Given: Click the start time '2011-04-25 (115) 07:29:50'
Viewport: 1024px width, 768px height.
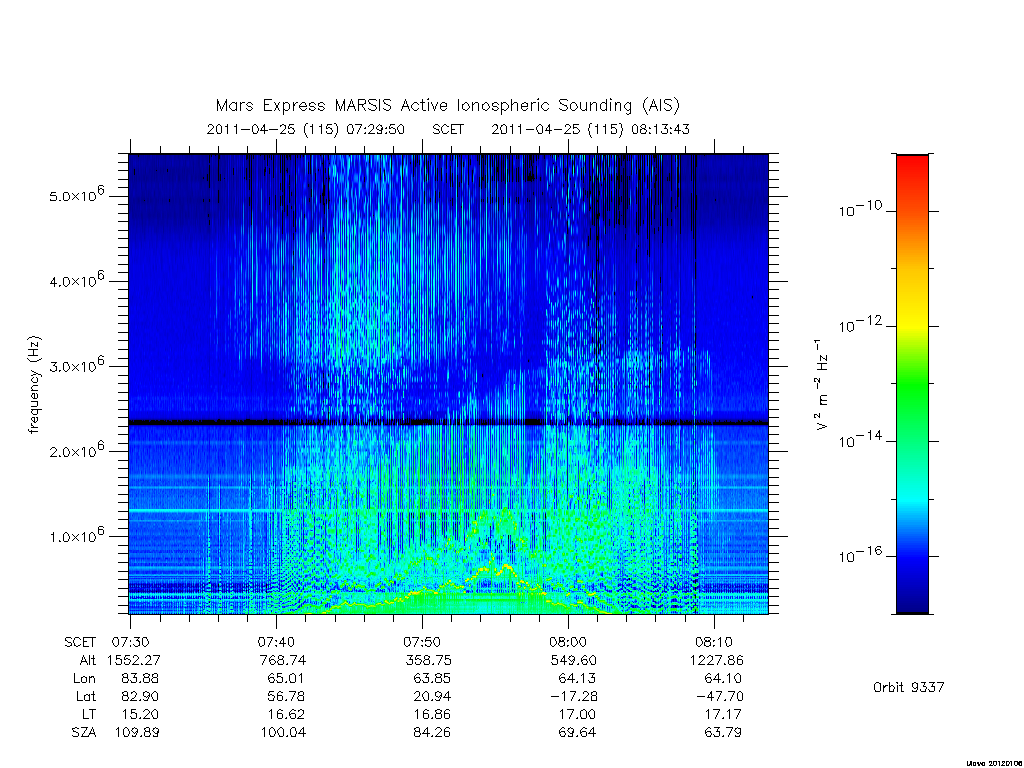Looking at the screenshot, I should [x=306, y=129].
